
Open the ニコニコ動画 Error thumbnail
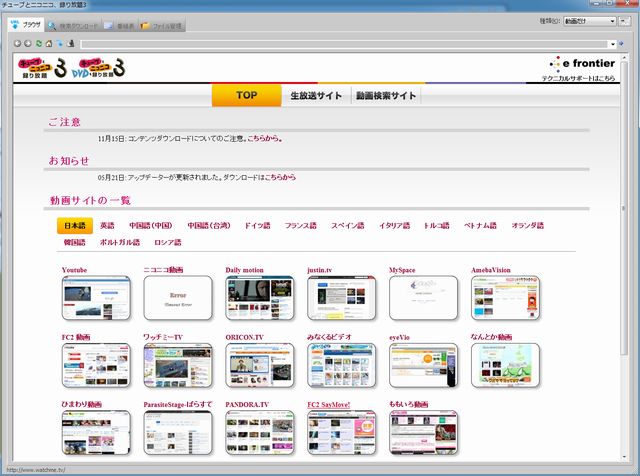pyautogui.click(x=178, y=298)
